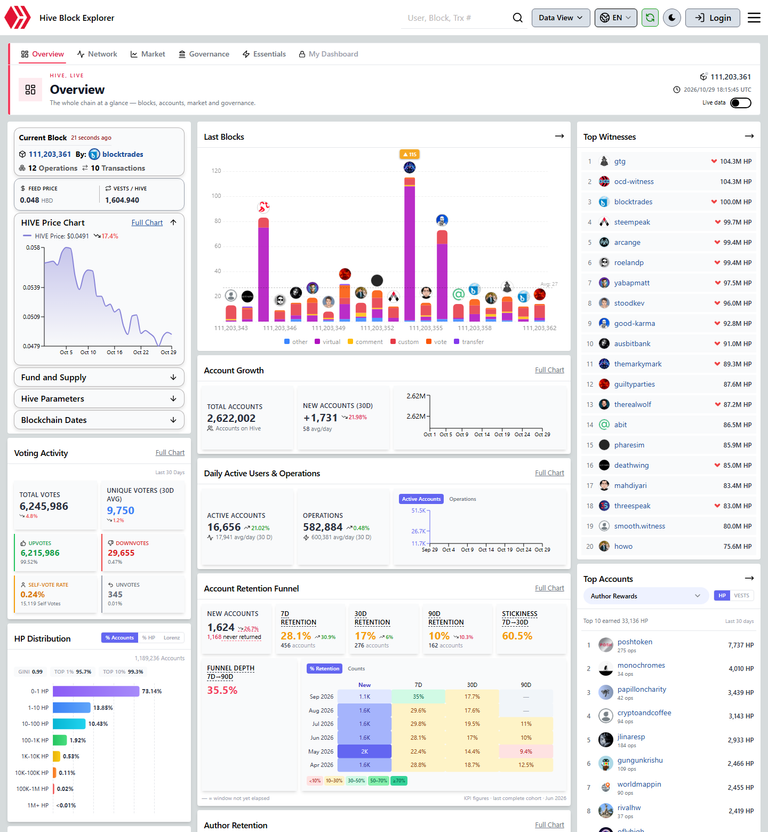Click the monochromes account avatar
The width and height of the screenshot is (768, 832).
click(x=606, y=669)
